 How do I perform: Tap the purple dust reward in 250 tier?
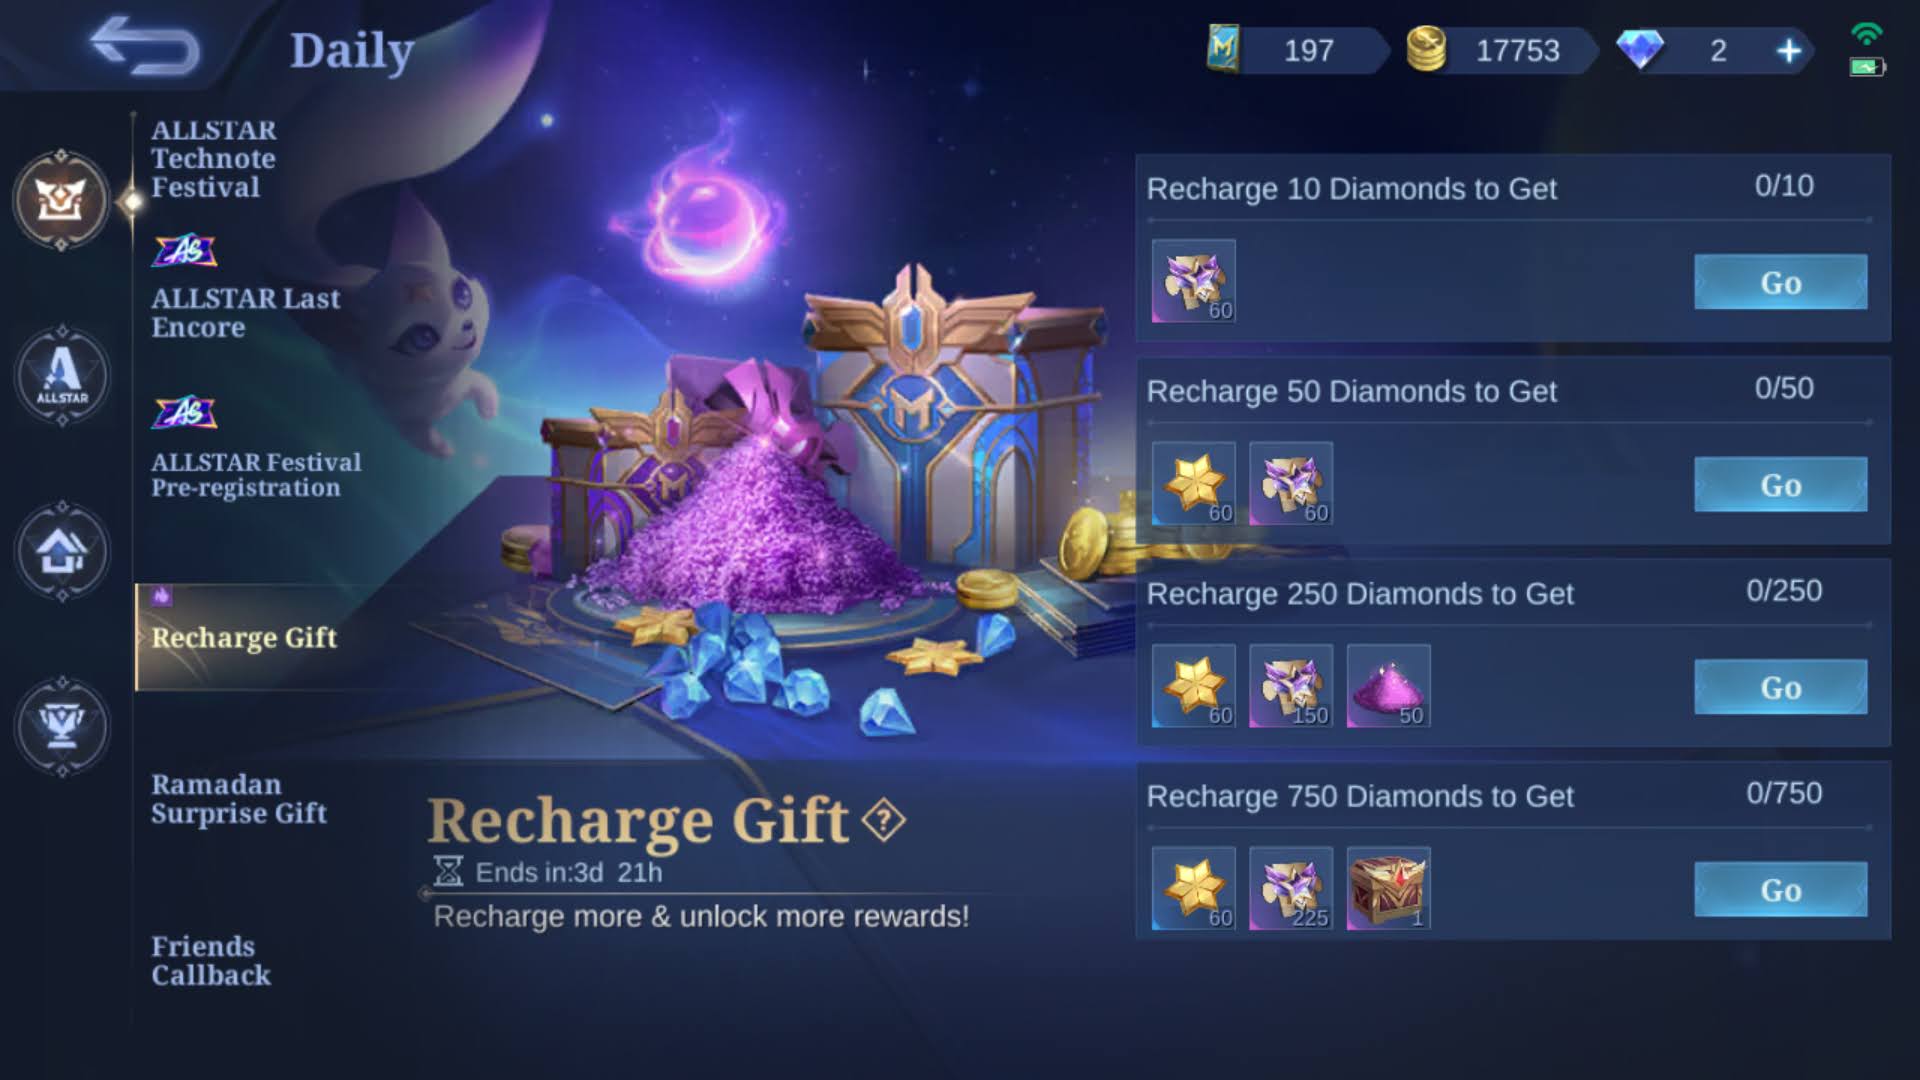[1388, 686]
